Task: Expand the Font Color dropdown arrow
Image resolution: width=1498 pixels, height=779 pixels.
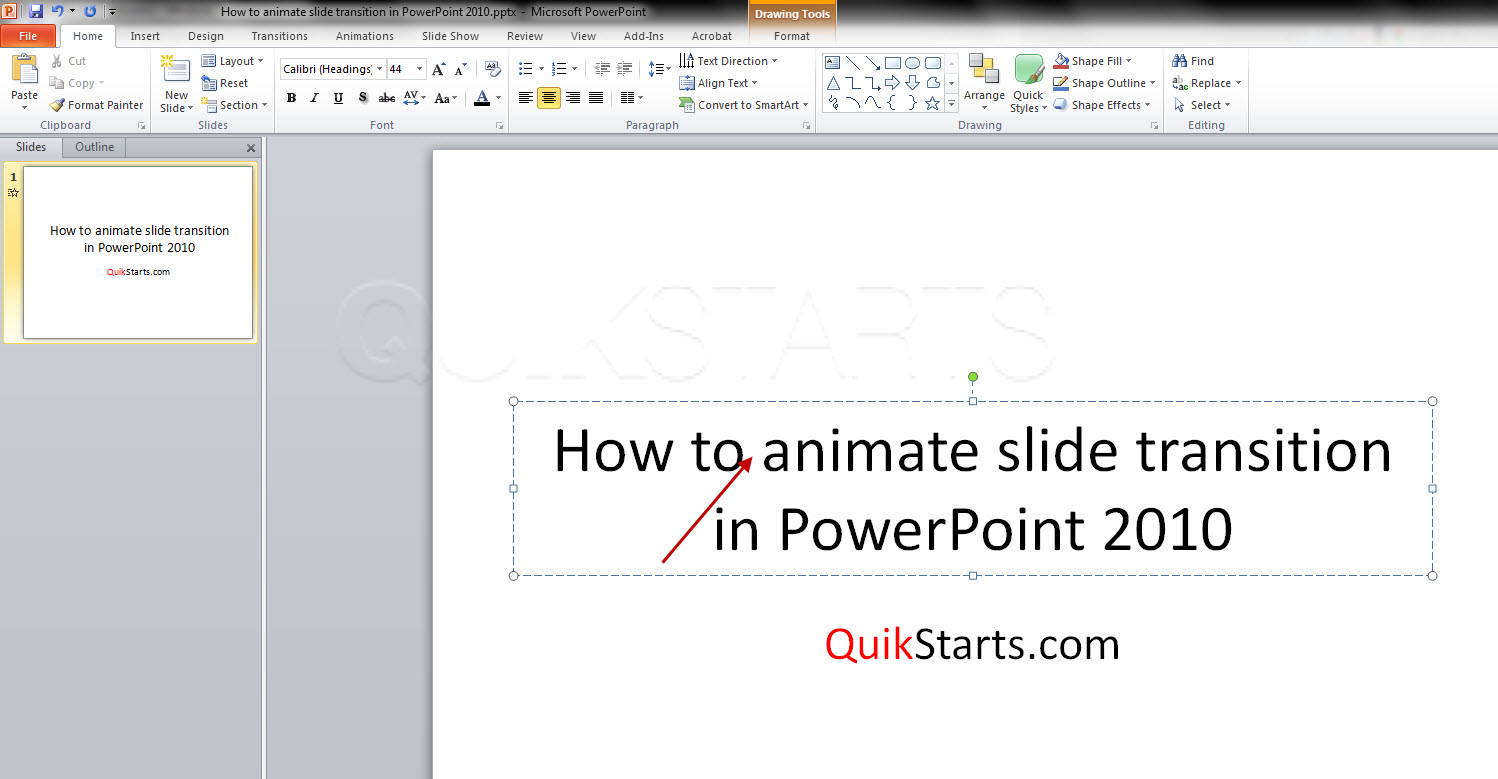Action: (498, 98)
